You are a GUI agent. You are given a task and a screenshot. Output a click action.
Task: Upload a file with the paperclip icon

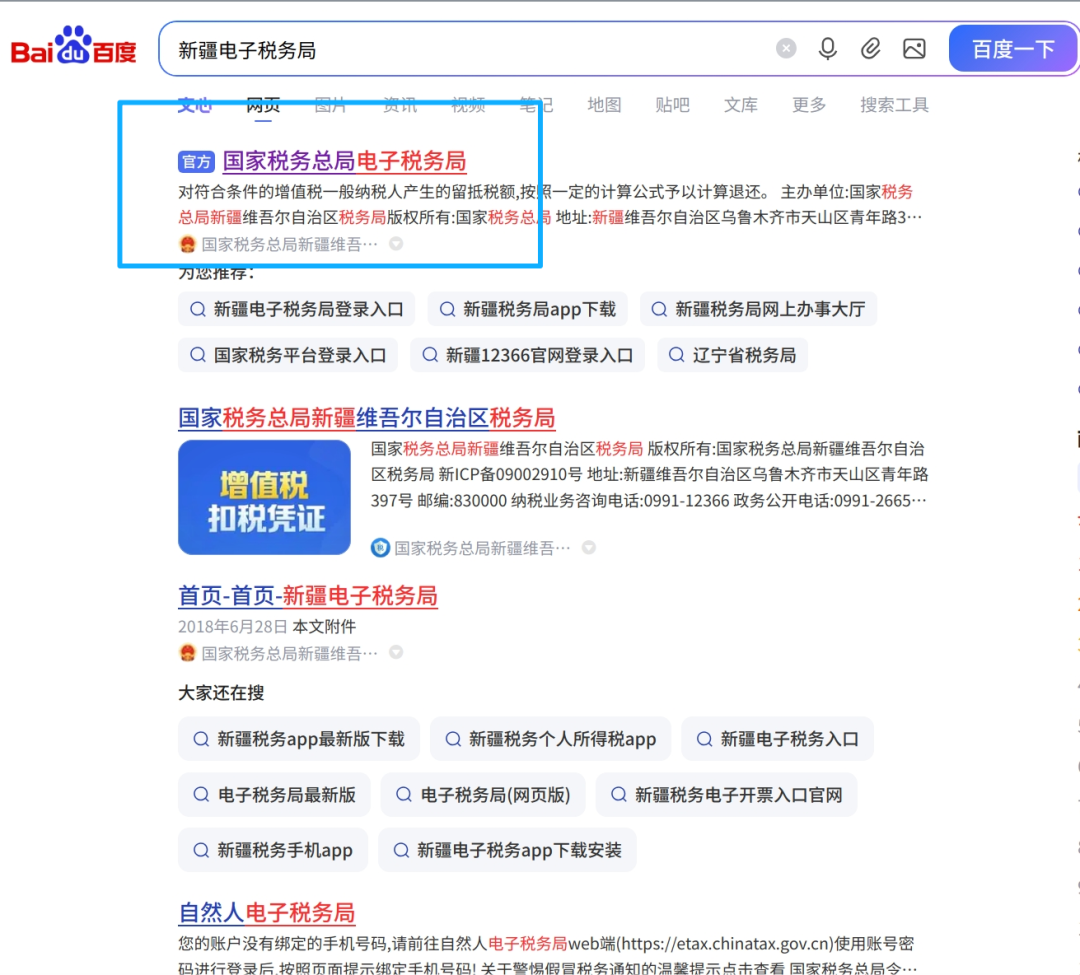click(x=871, y=49)
